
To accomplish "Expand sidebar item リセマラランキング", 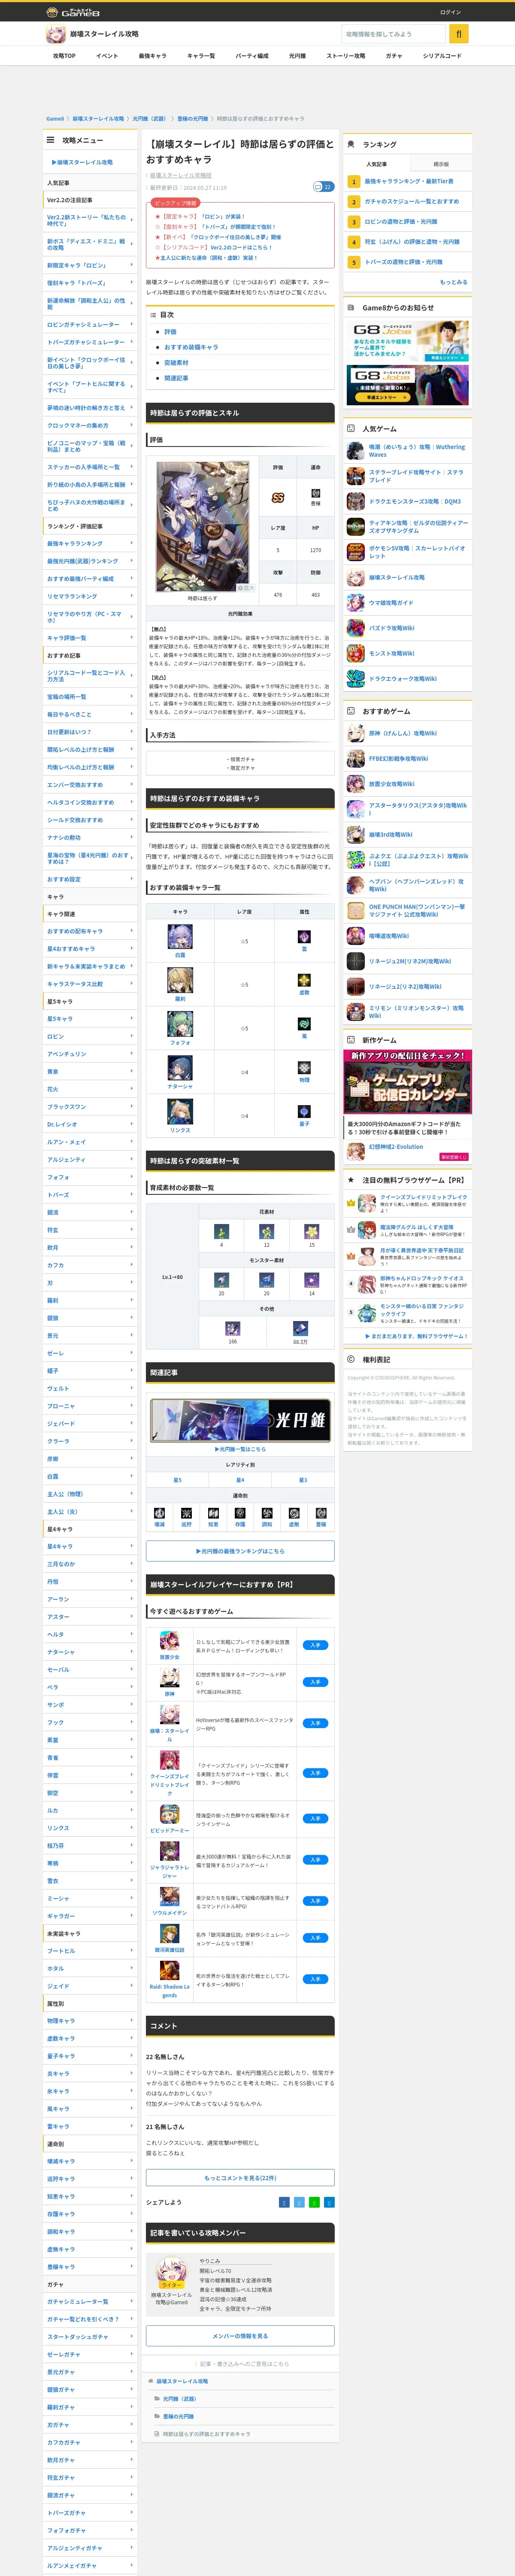I will click(x=90, y=596).
